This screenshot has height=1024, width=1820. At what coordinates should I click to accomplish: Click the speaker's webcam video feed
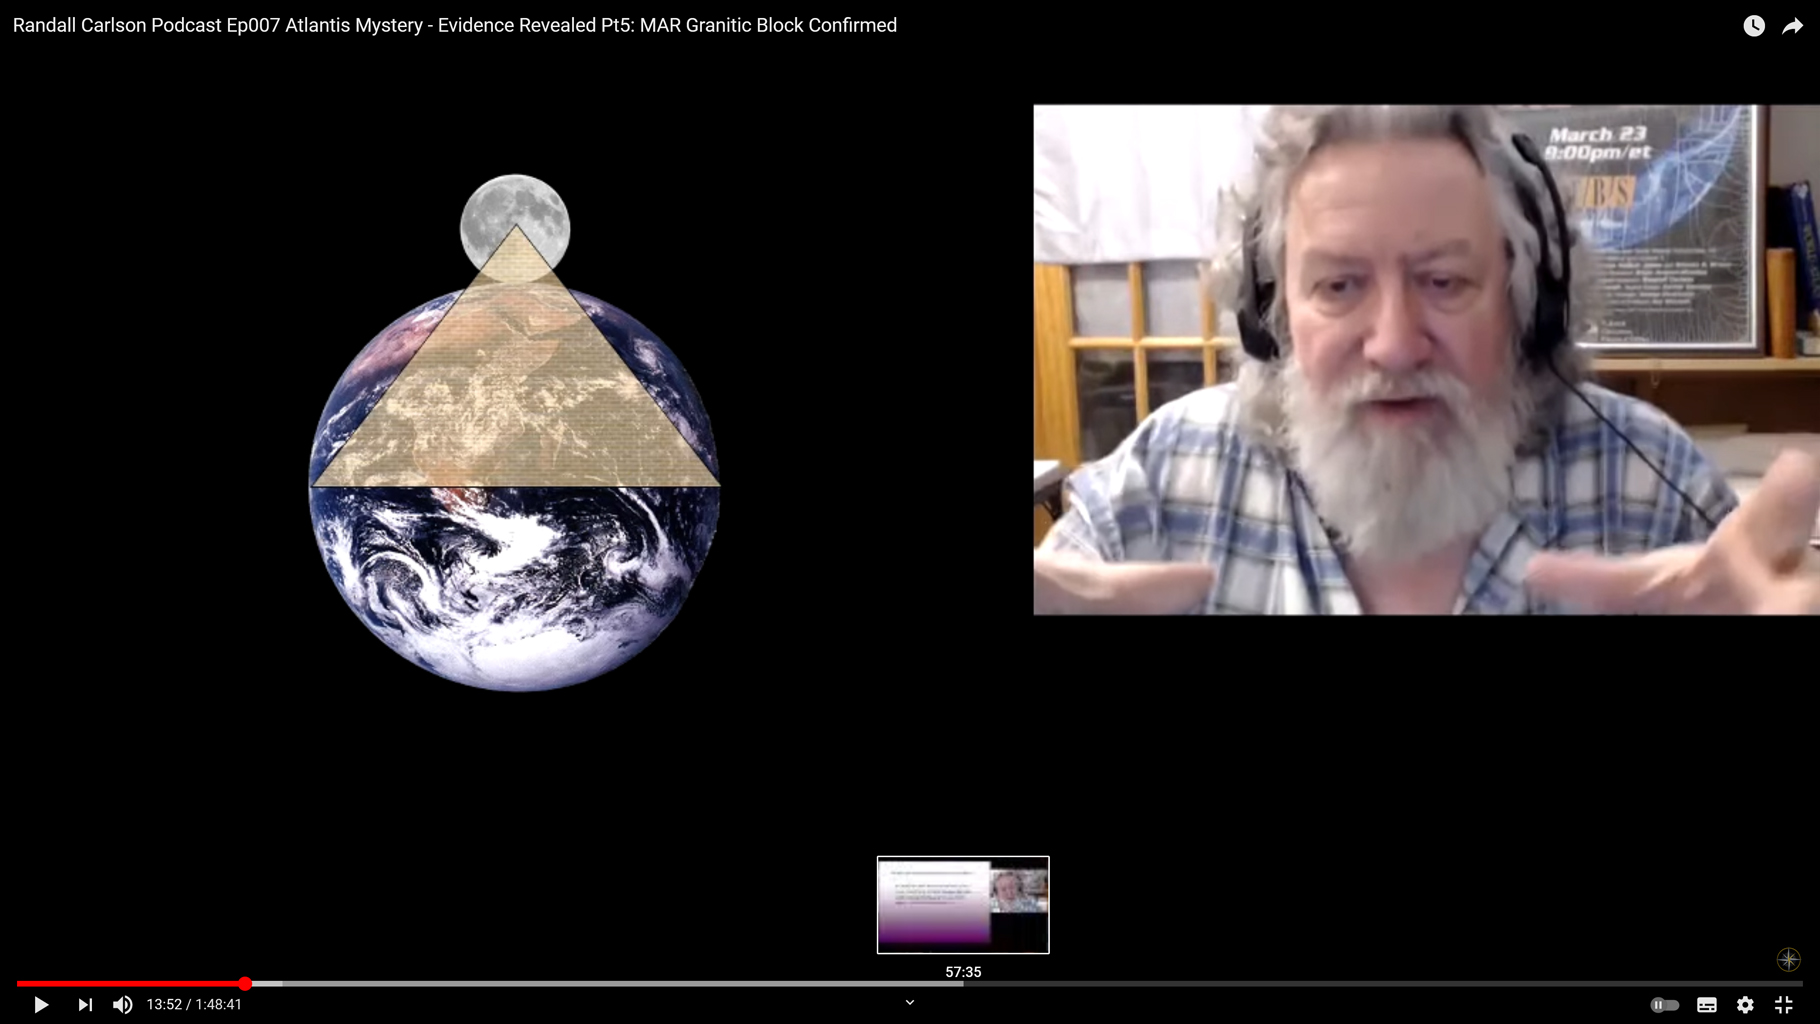pos(1426,360)
